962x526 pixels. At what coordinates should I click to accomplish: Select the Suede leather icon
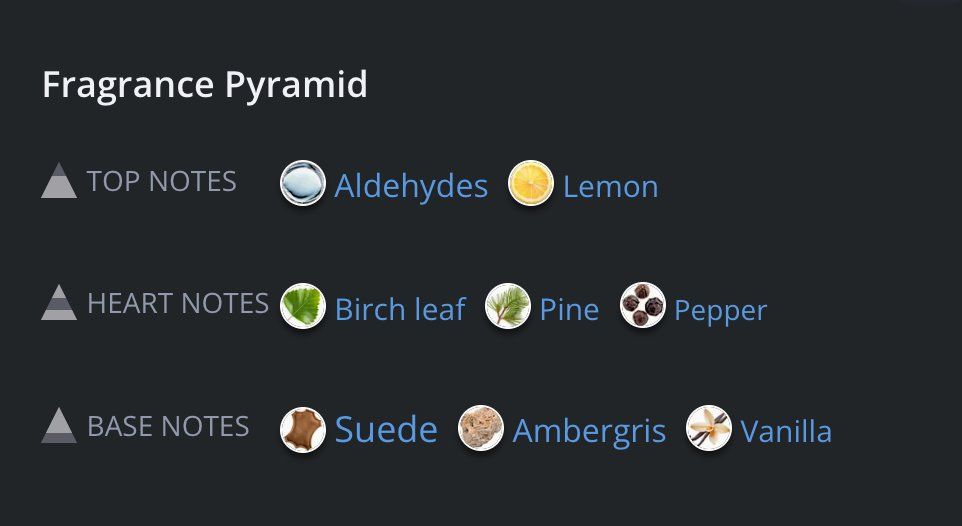tap(303, 429)
